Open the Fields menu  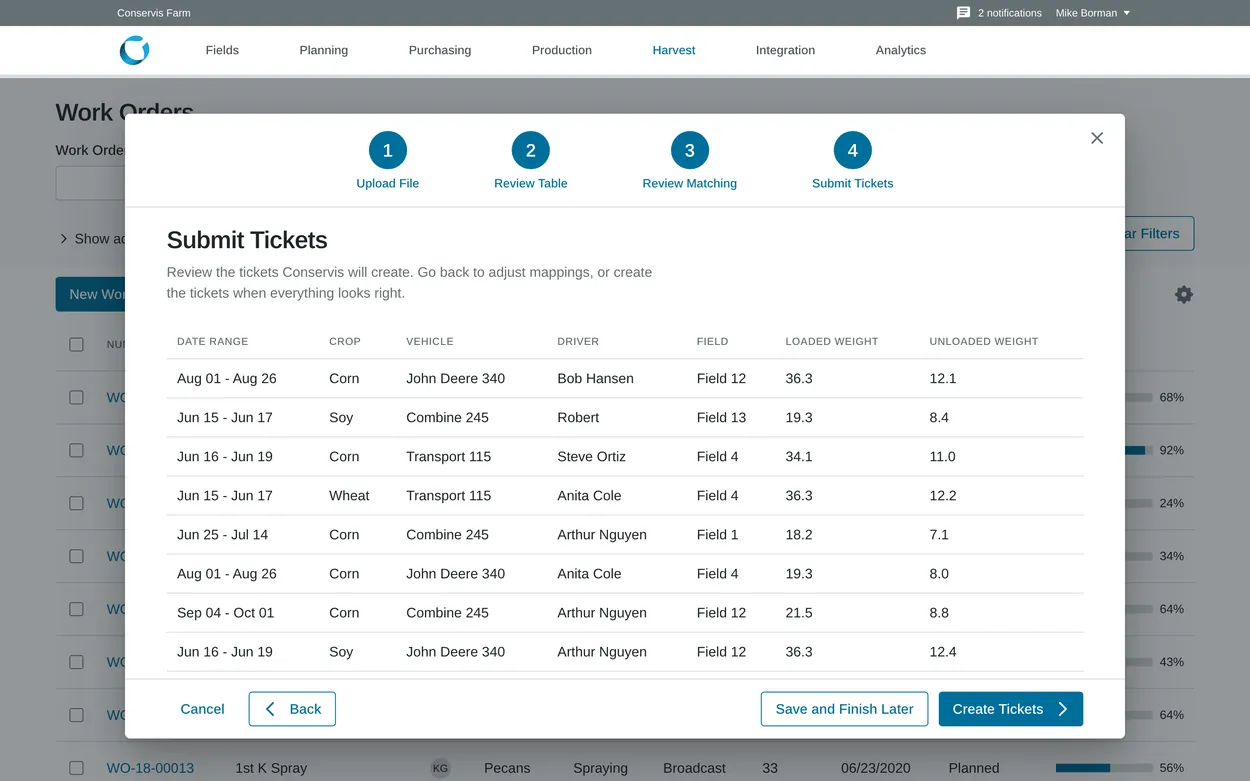pos(222,50)
